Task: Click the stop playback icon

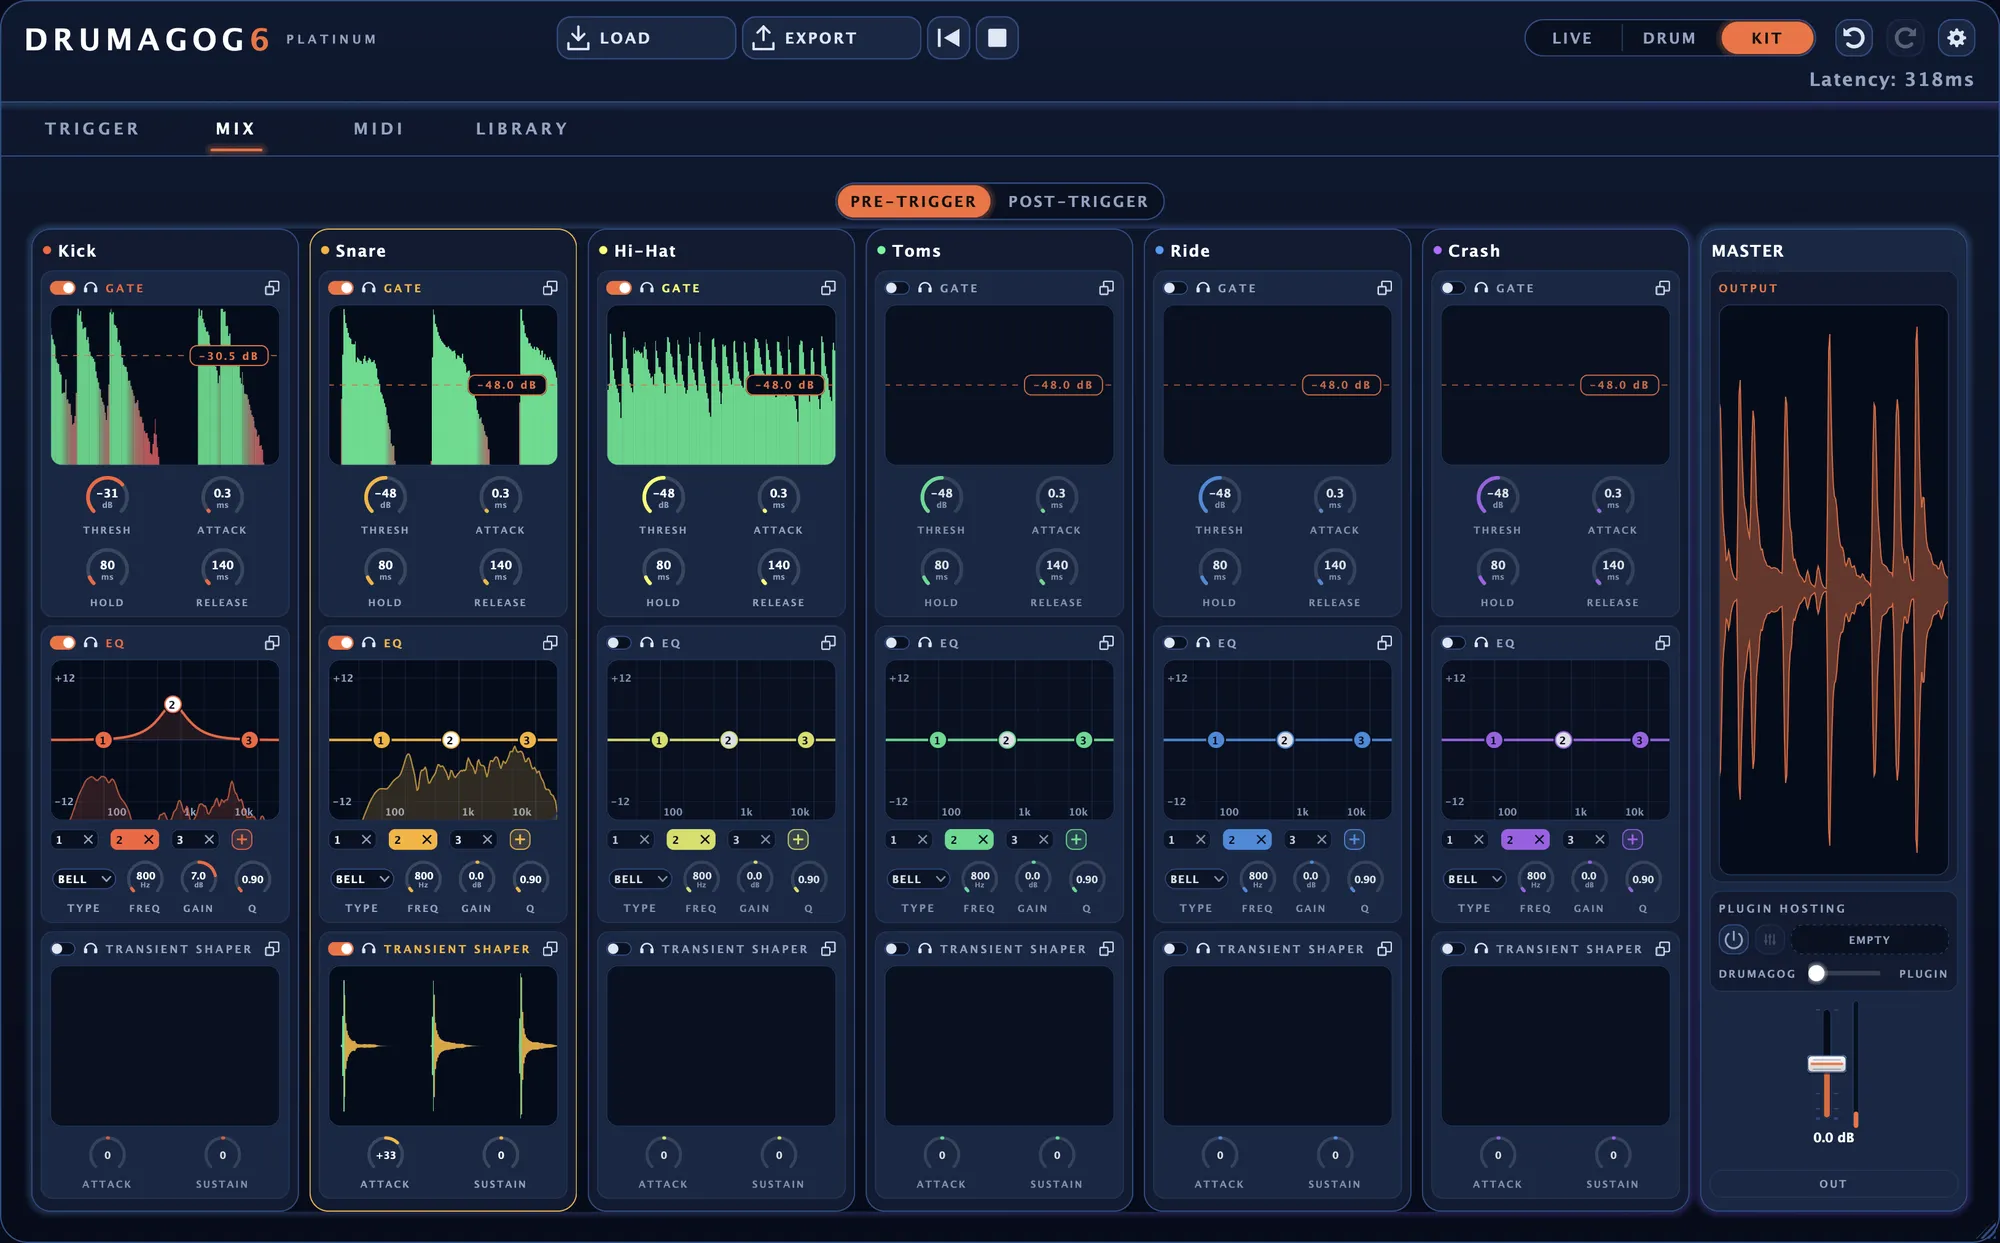Action: coord(997,38)
